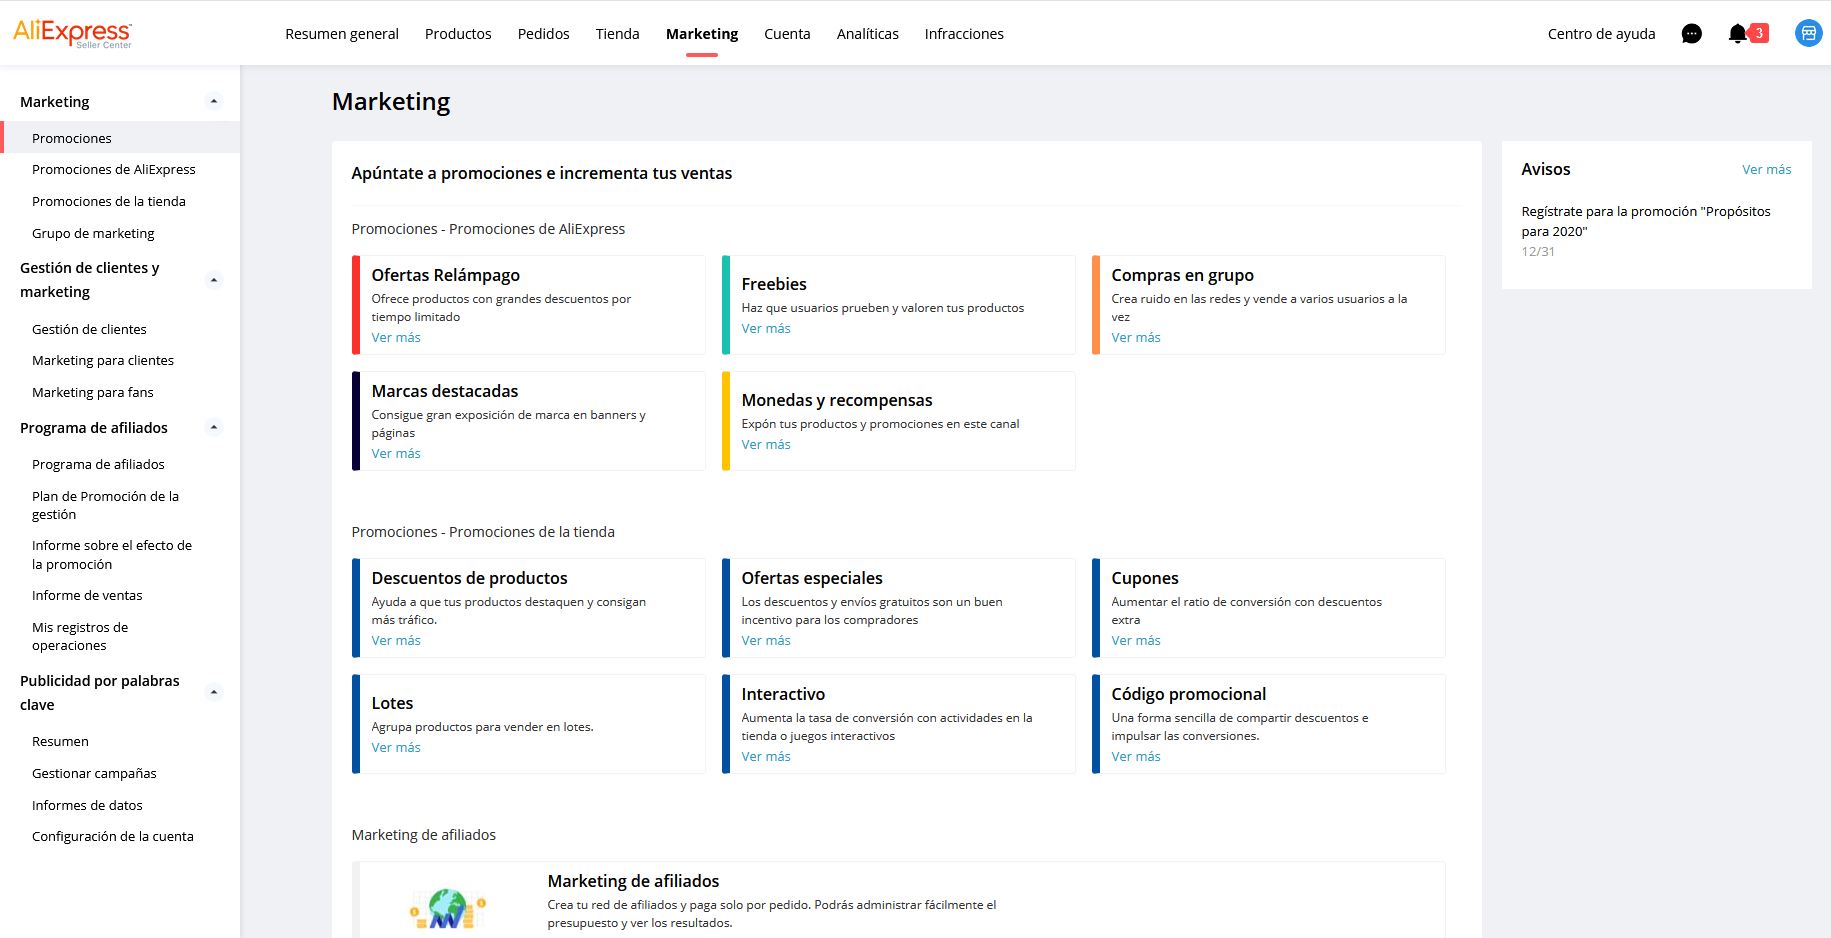Collapse Publicidad por palabras clave section
Screen dimensions: 1831x938
tap(213, 692)
